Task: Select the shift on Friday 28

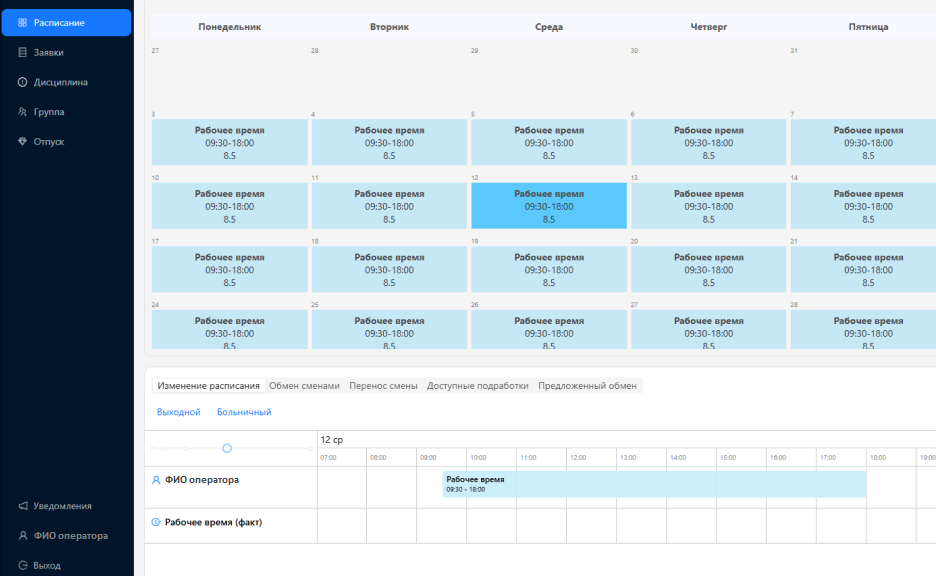Action: pyautogui.click(x=863, y=329)
